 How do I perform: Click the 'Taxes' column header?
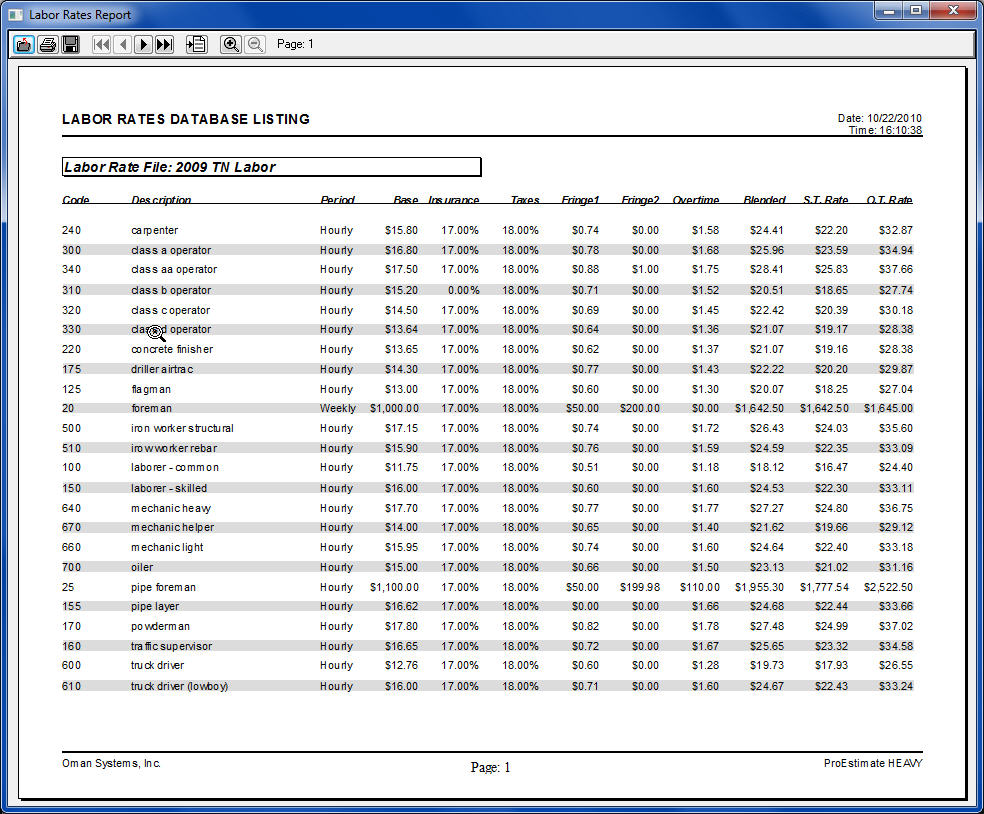pyautogui.click(x=525, y=200)
